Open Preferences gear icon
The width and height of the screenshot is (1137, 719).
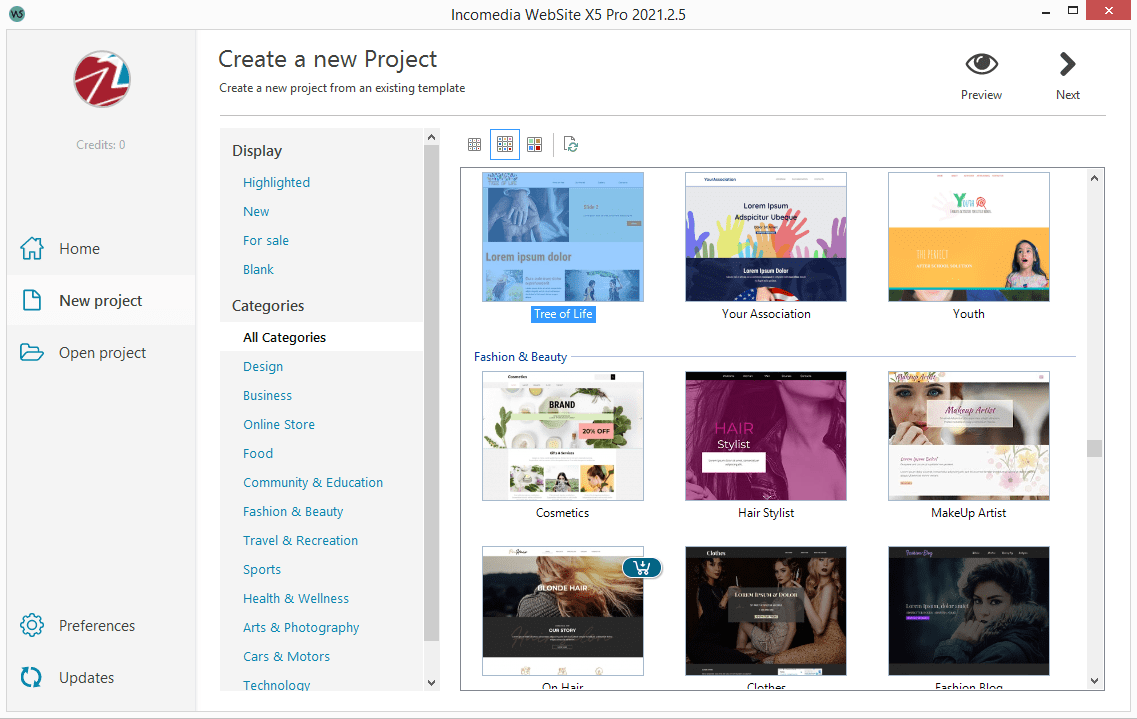pyautogui.click(x=32, y=626)
